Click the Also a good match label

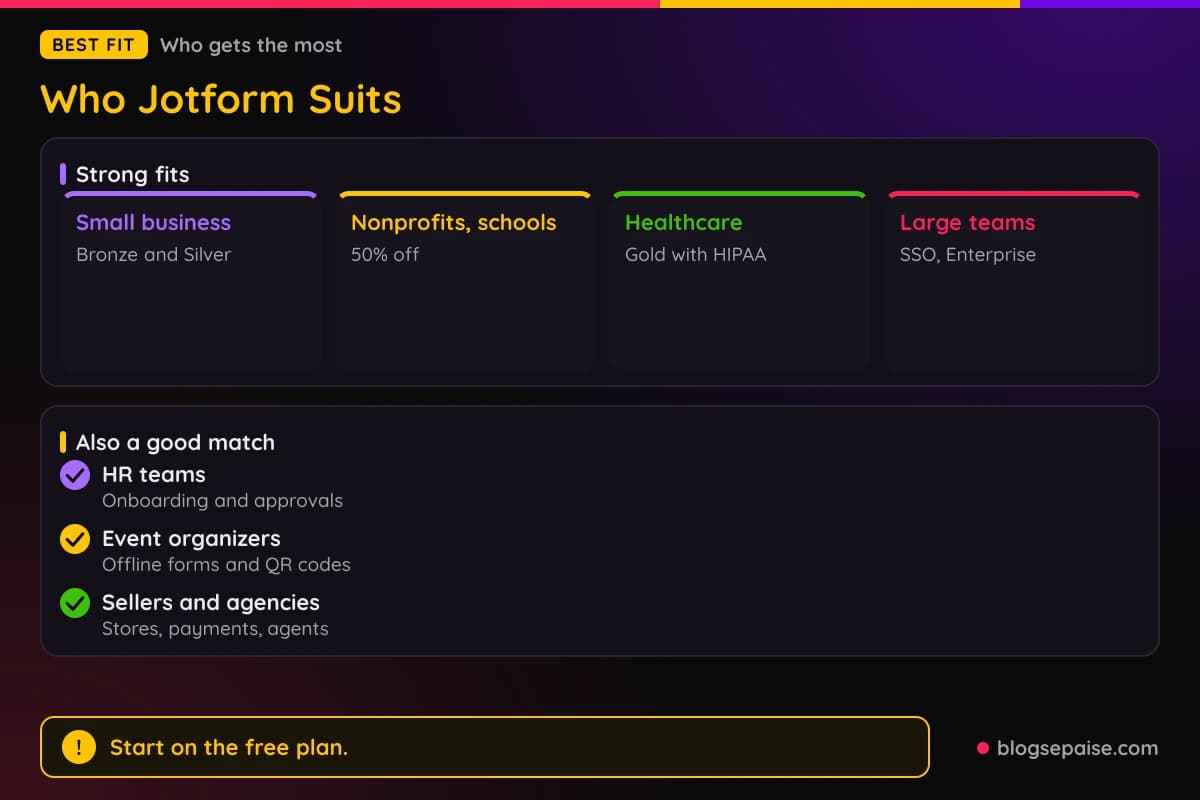175,442
